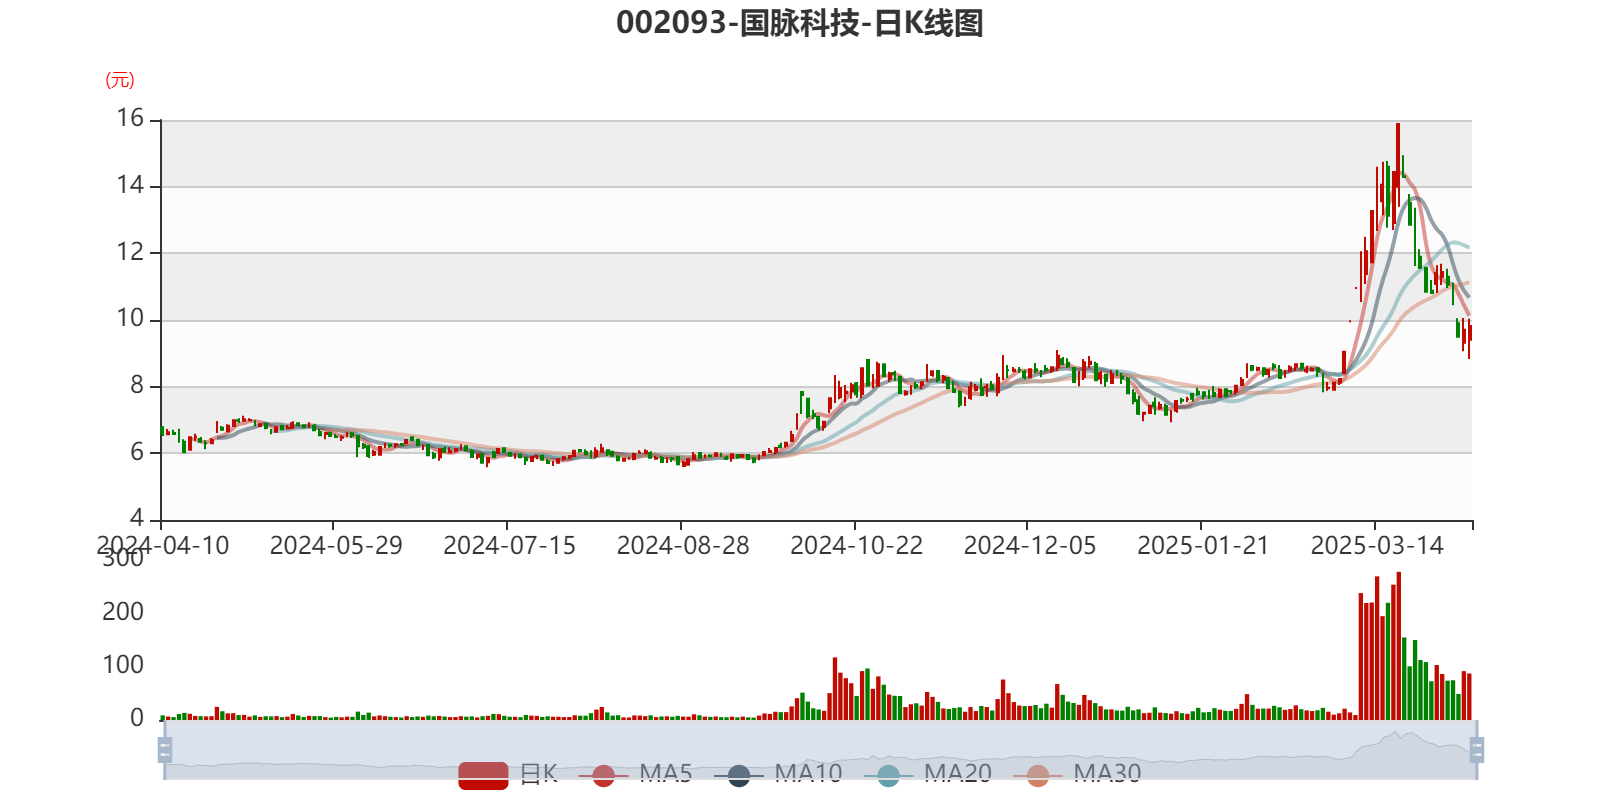The width and height of the screenshot is (1600, 800).
Task: Hide the MA30 moving average line
Action: (x=1077, y=774)
